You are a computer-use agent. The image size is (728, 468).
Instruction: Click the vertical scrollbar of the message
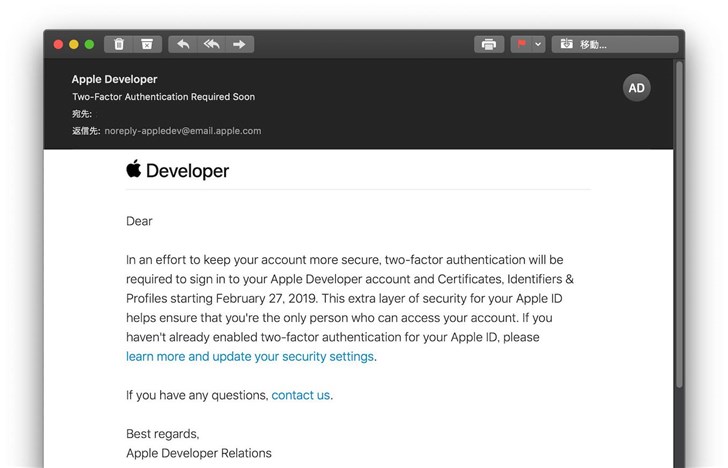tap(679, 225)
